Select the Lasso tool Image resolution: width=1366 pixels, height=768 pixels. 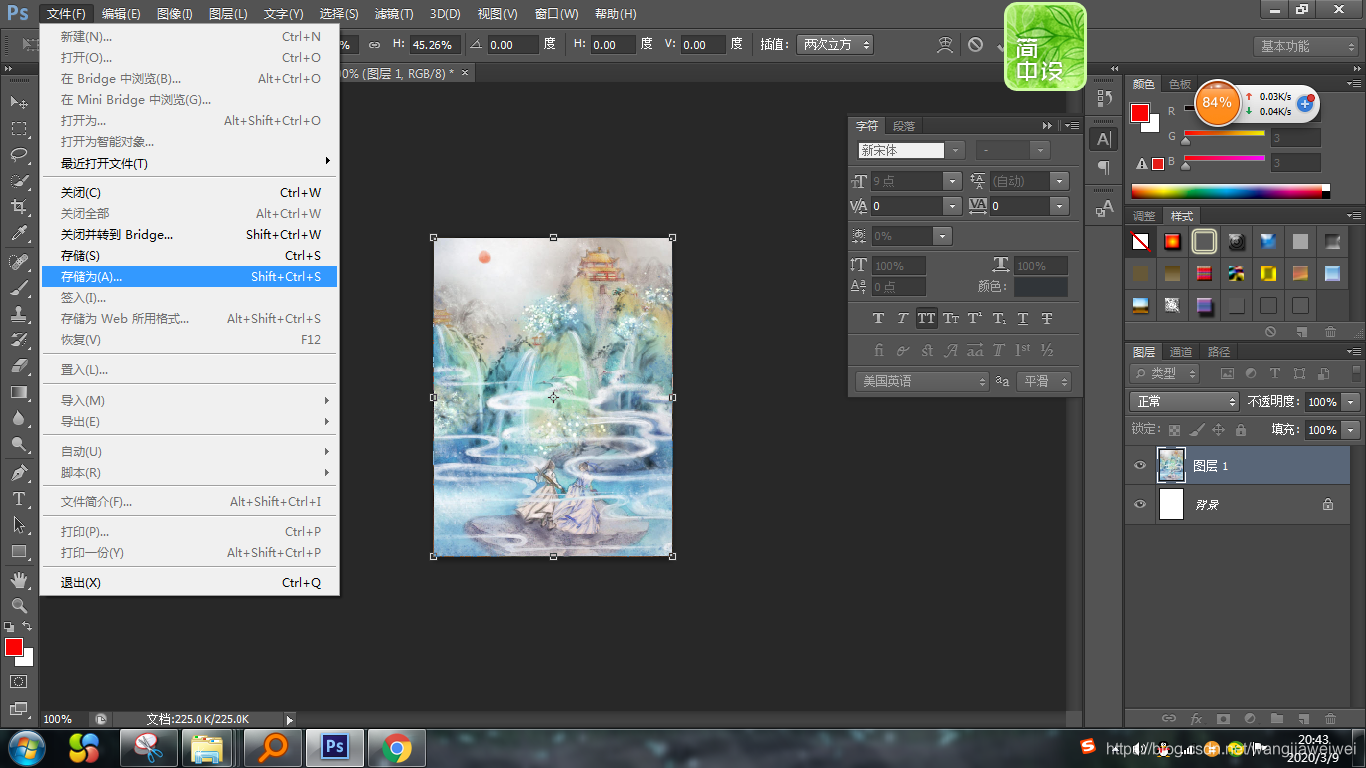[x=19, y=154]
